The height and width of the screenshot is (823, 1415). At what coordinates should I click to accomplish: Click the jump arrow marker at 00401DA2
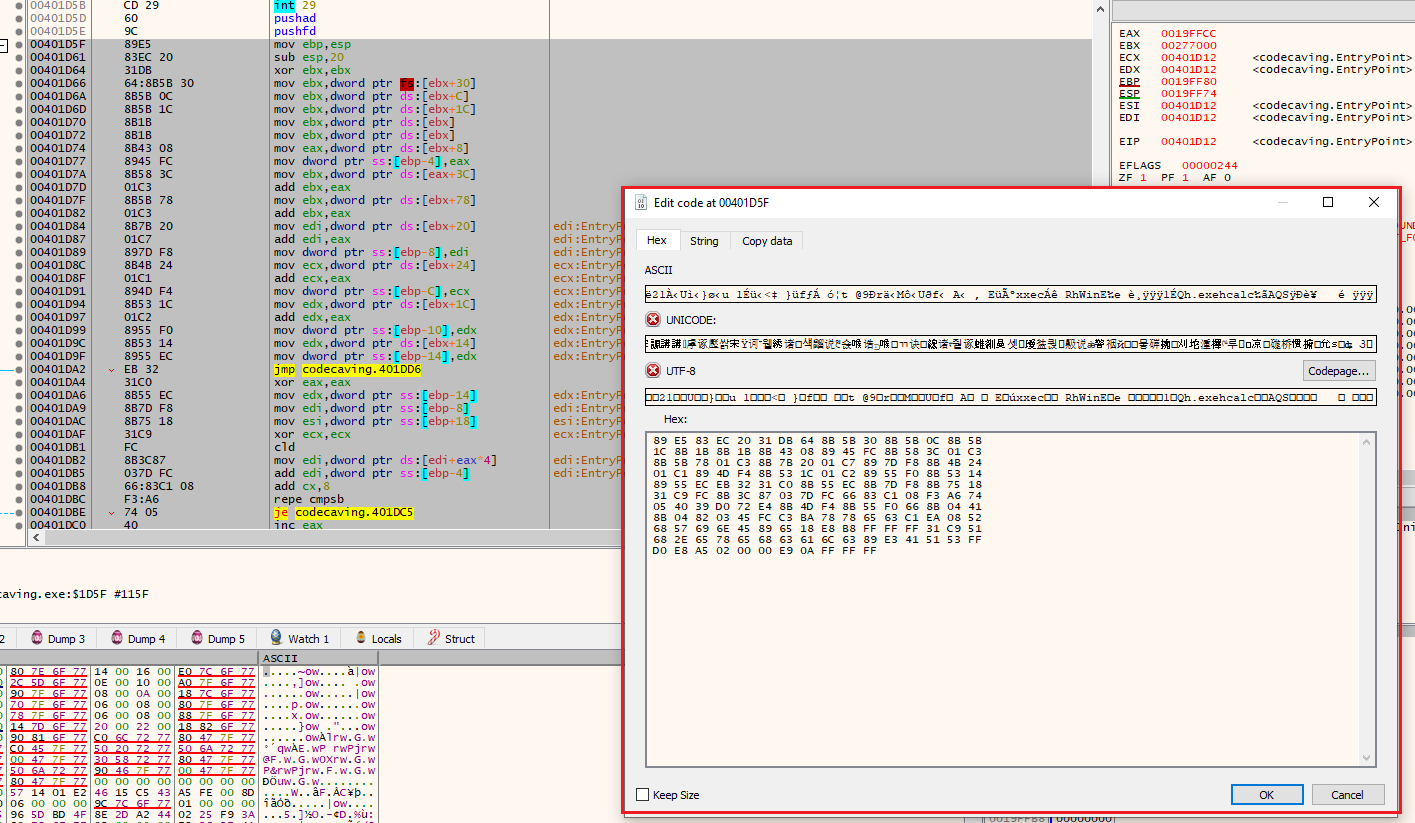point(113,369)
